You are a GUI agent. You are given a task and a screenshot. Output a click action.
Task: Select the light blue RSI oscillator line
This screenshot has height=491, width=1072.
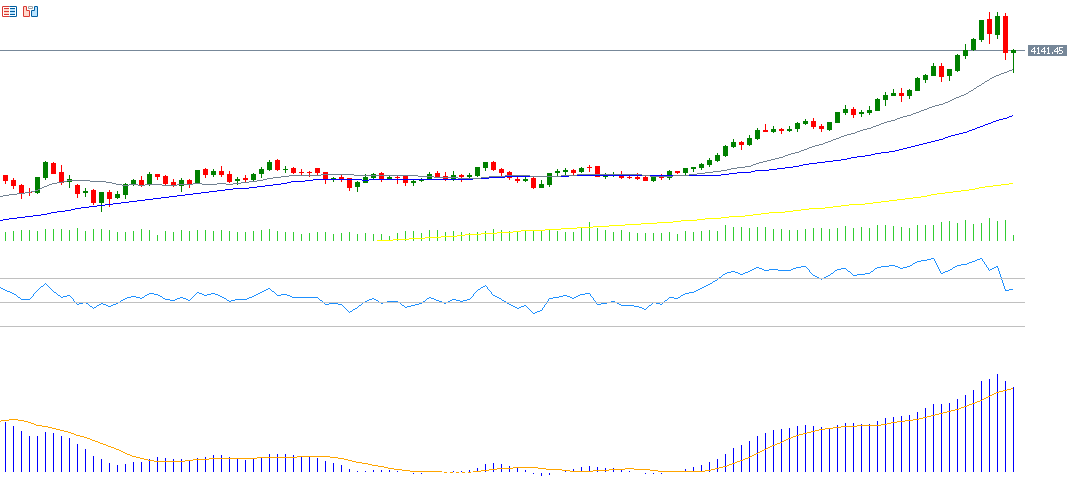click(x=760, y=269)
